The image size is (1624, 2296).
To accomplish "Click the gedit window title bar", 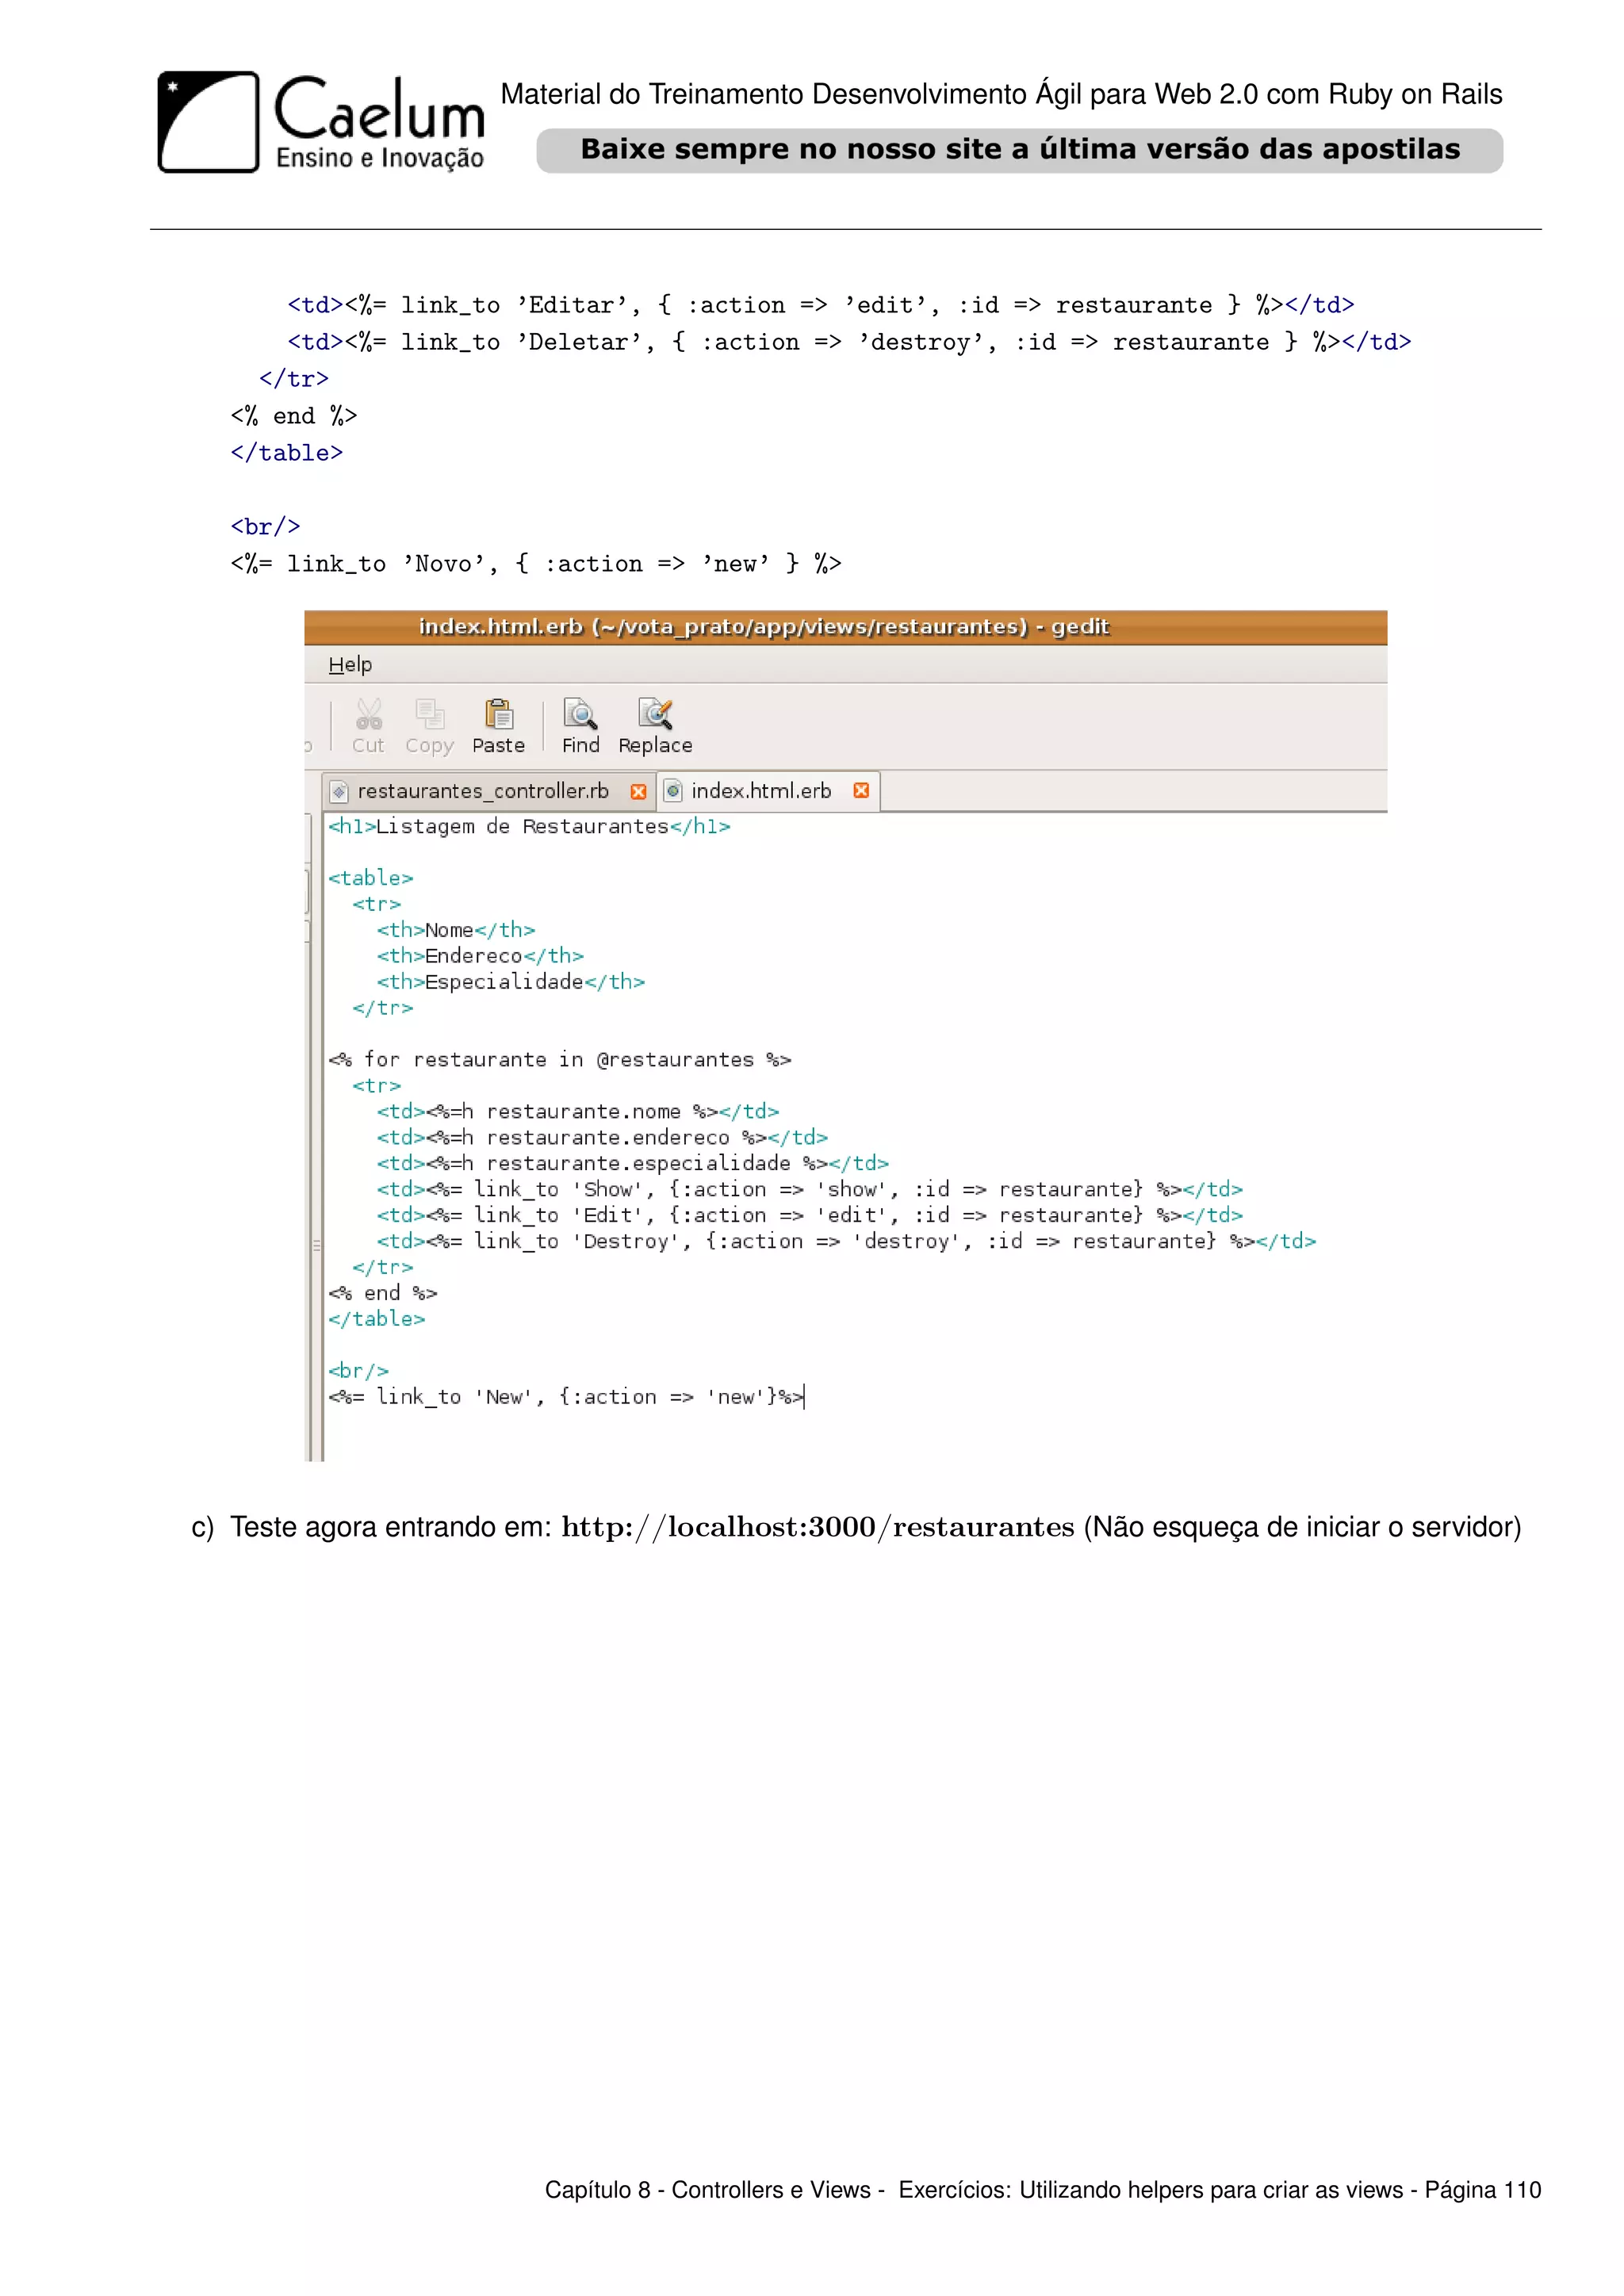I will 845,627.
